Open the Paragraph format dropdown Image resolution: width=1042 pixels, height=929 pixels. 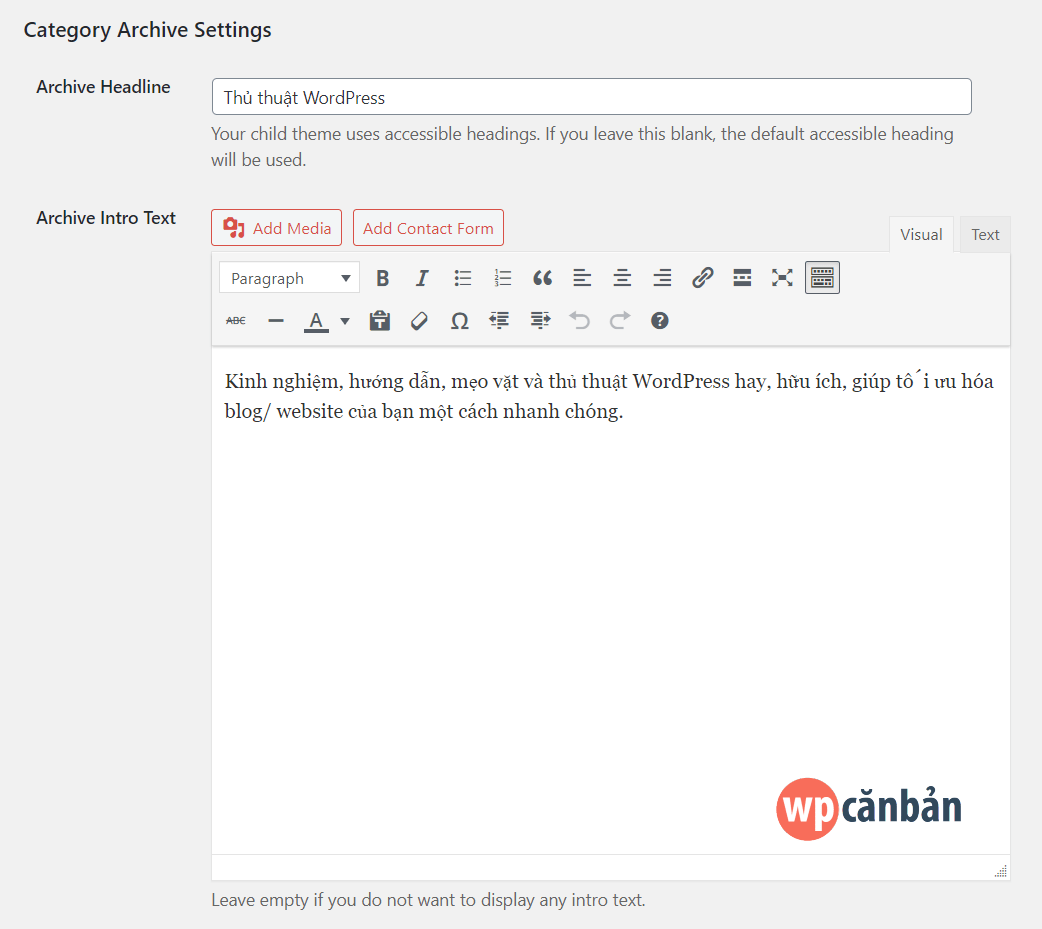(x=289, y=278)
